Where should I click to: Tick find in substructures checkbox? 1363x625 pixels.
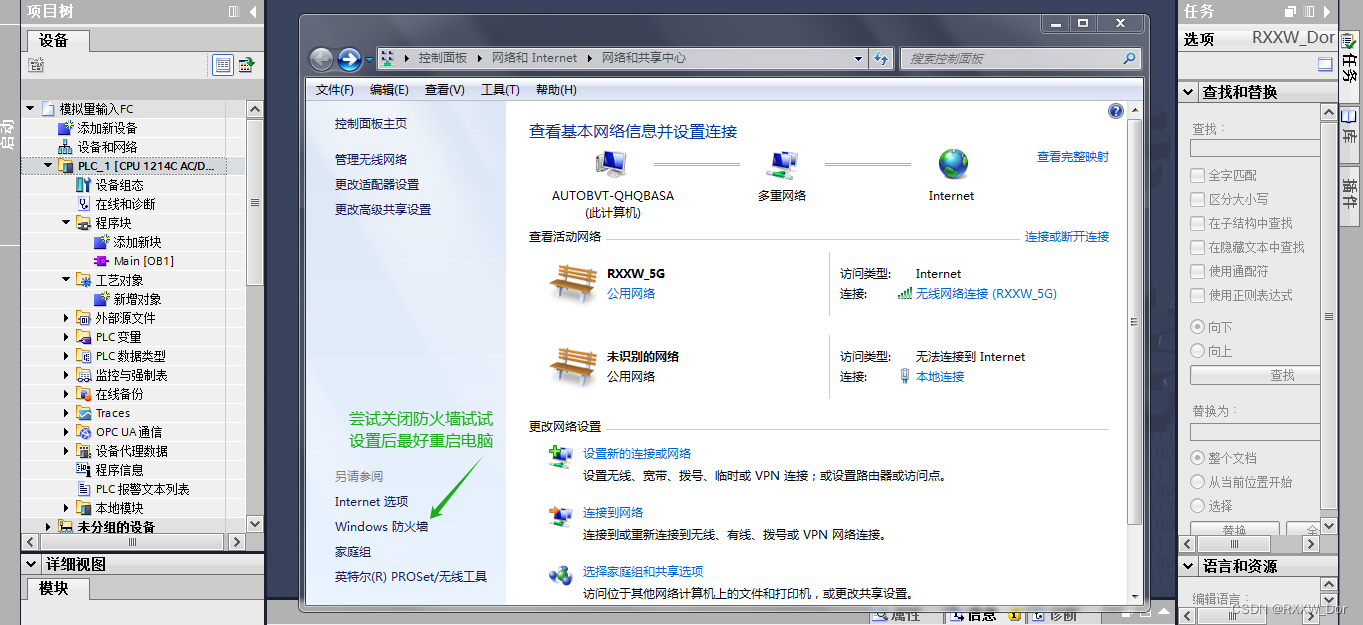1197,223
